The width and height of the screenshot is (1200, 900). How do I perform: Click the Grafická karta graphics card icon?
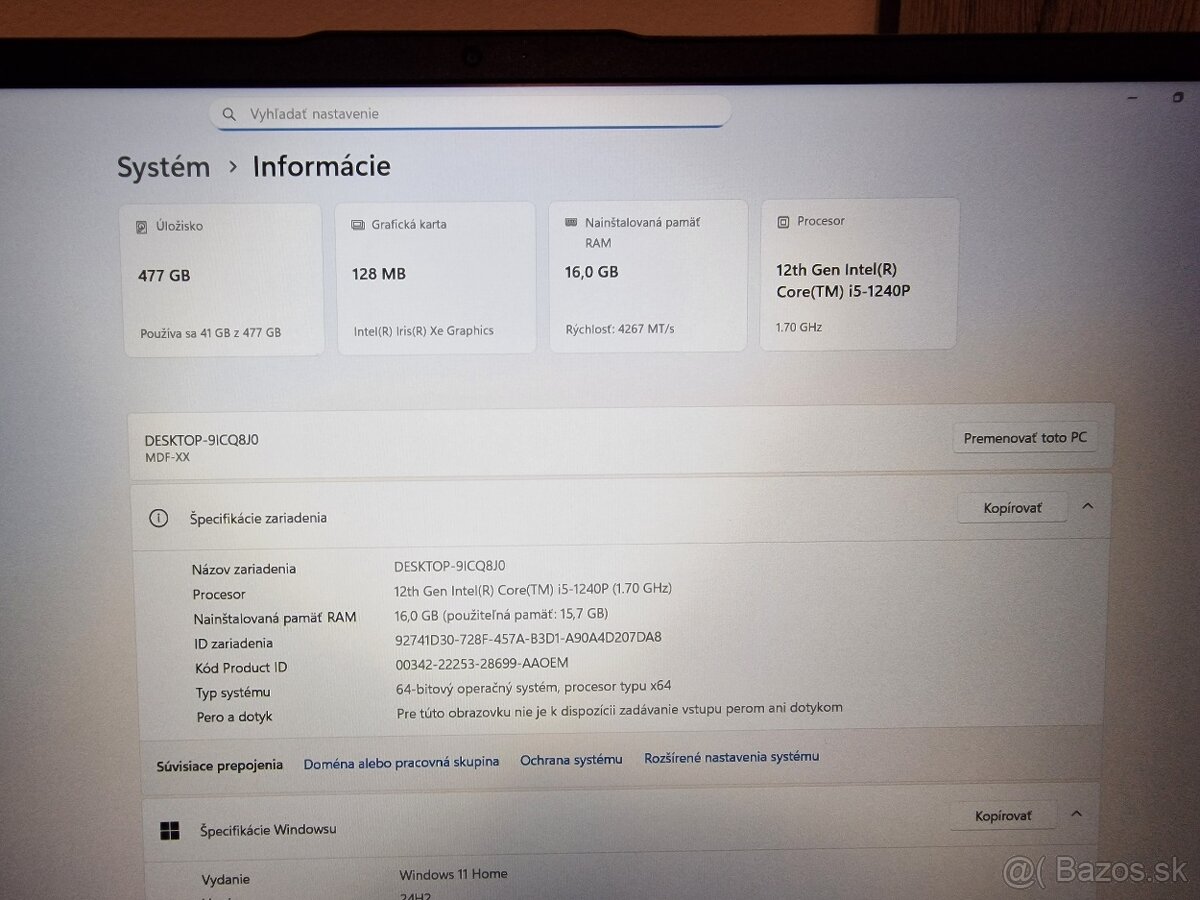pos(357,224)
